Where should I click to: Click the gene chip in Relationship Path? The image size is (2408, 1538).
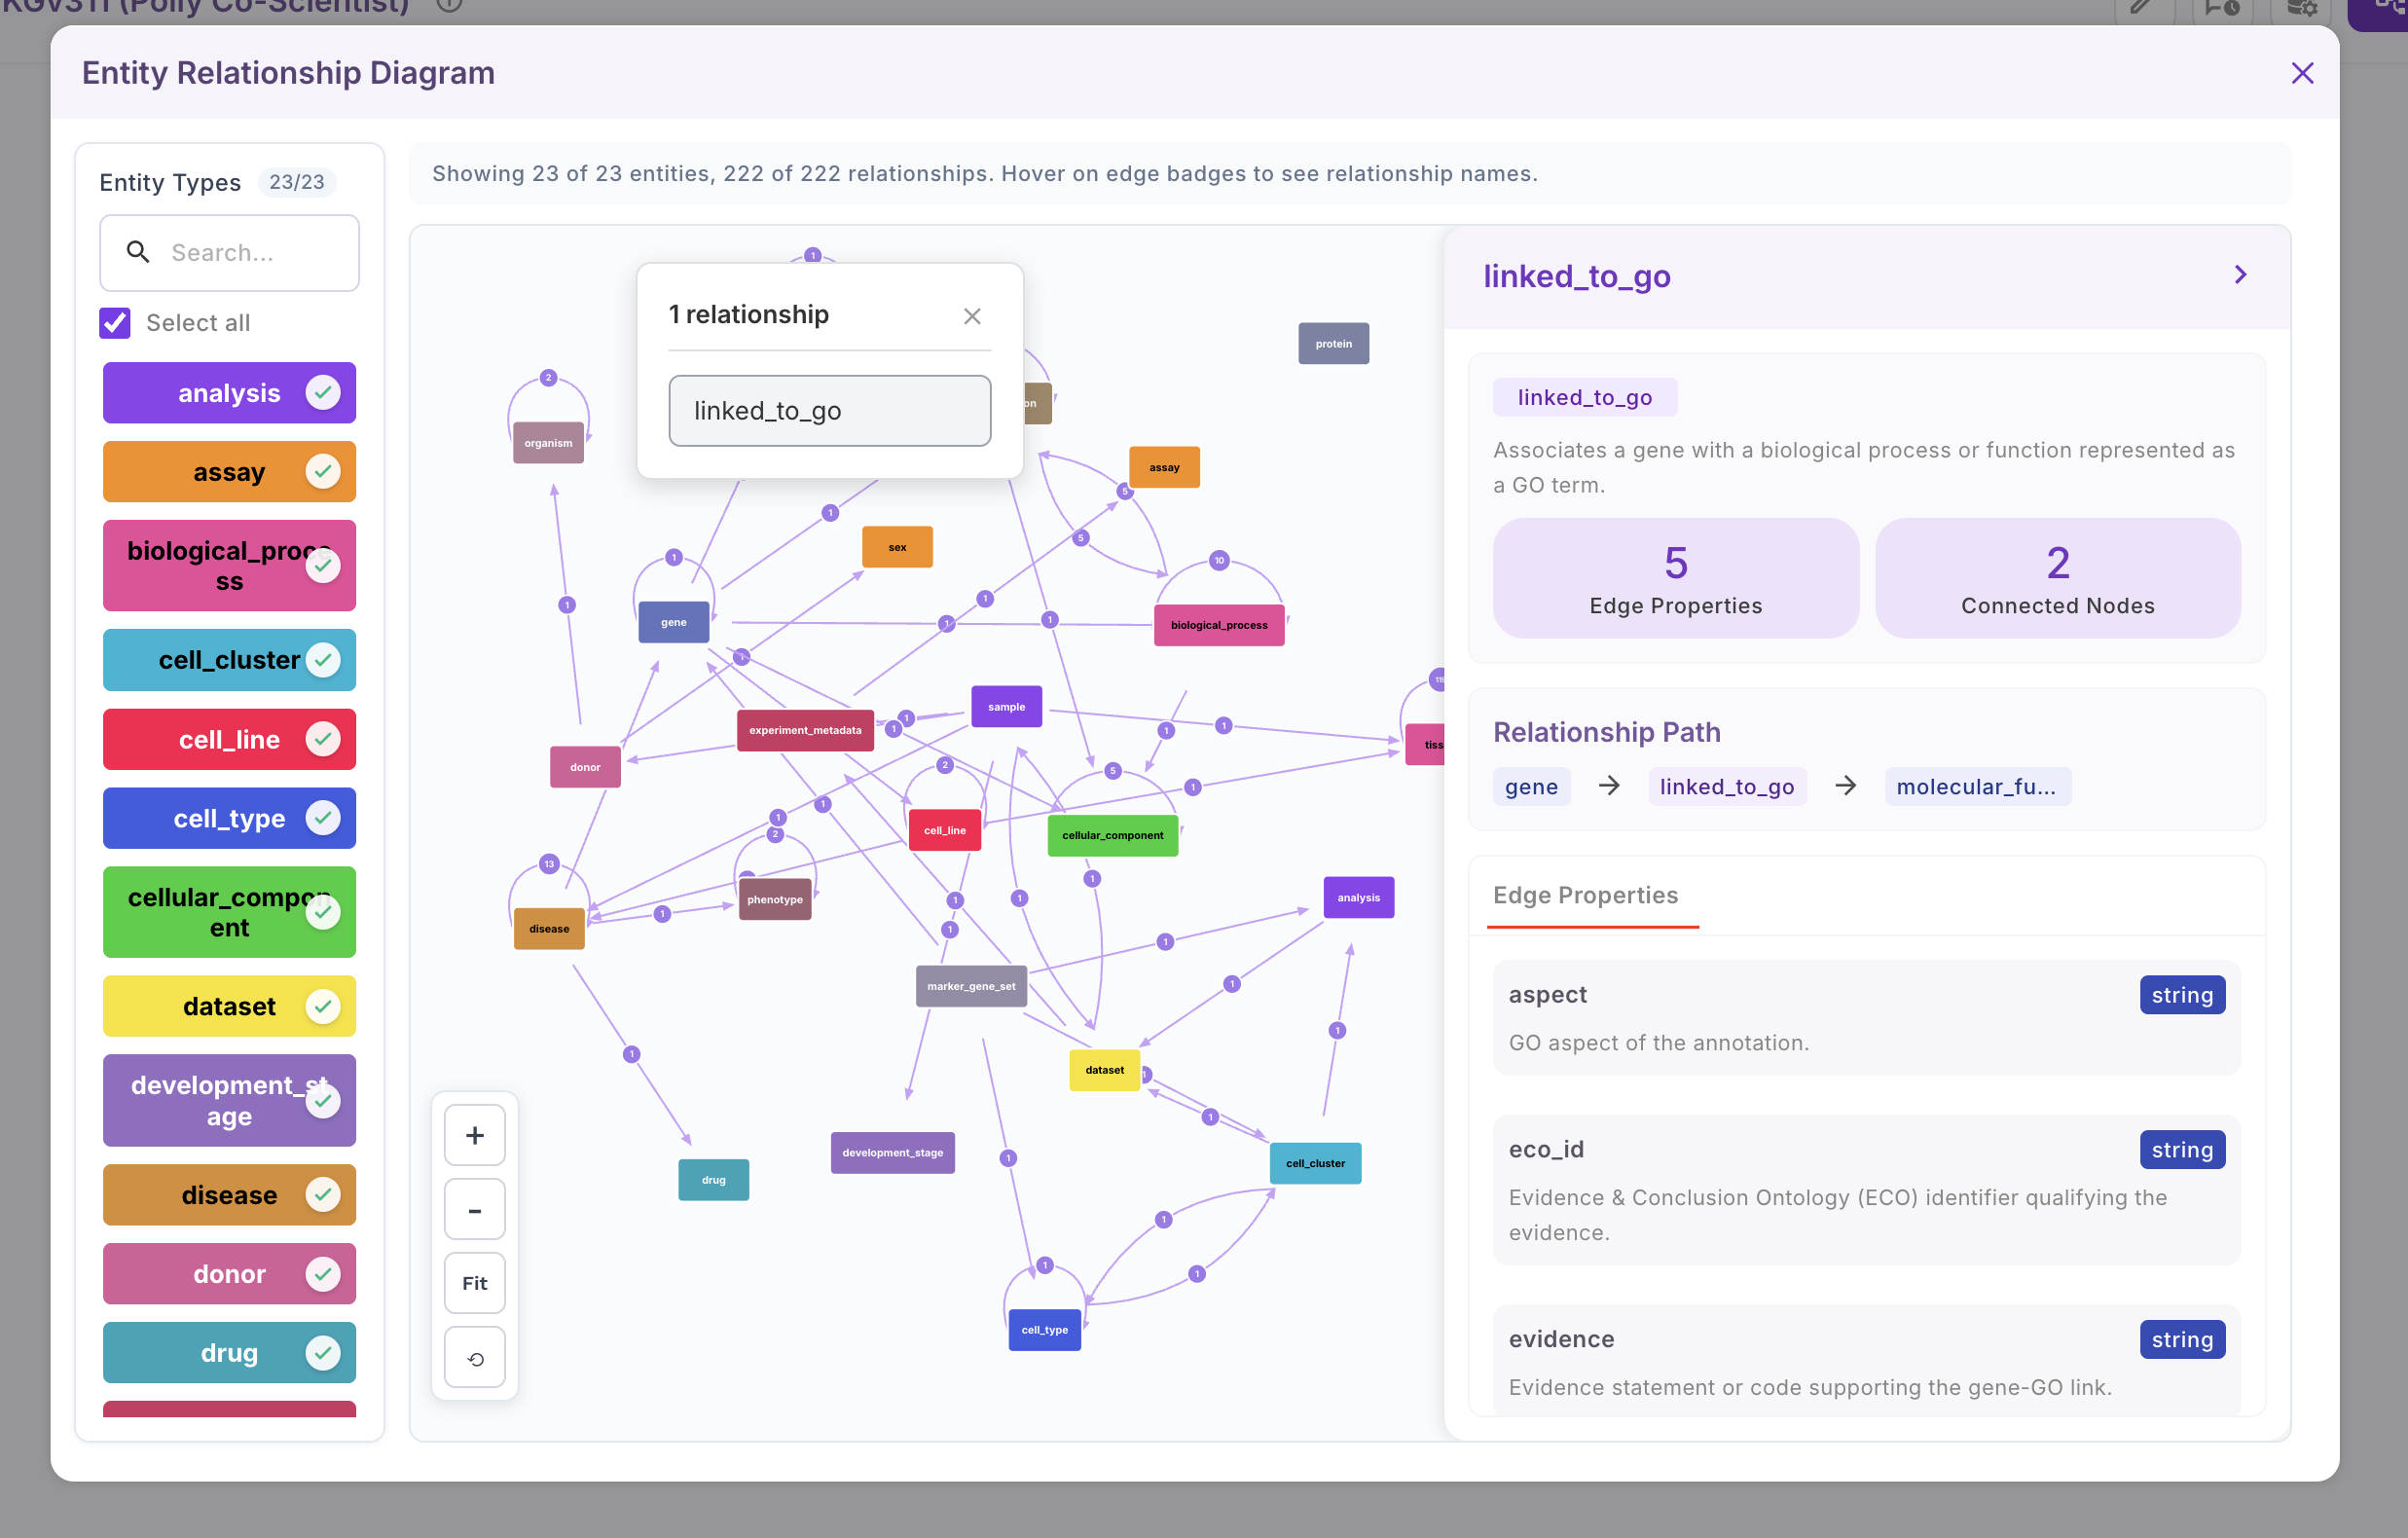tap(1530, 787)
